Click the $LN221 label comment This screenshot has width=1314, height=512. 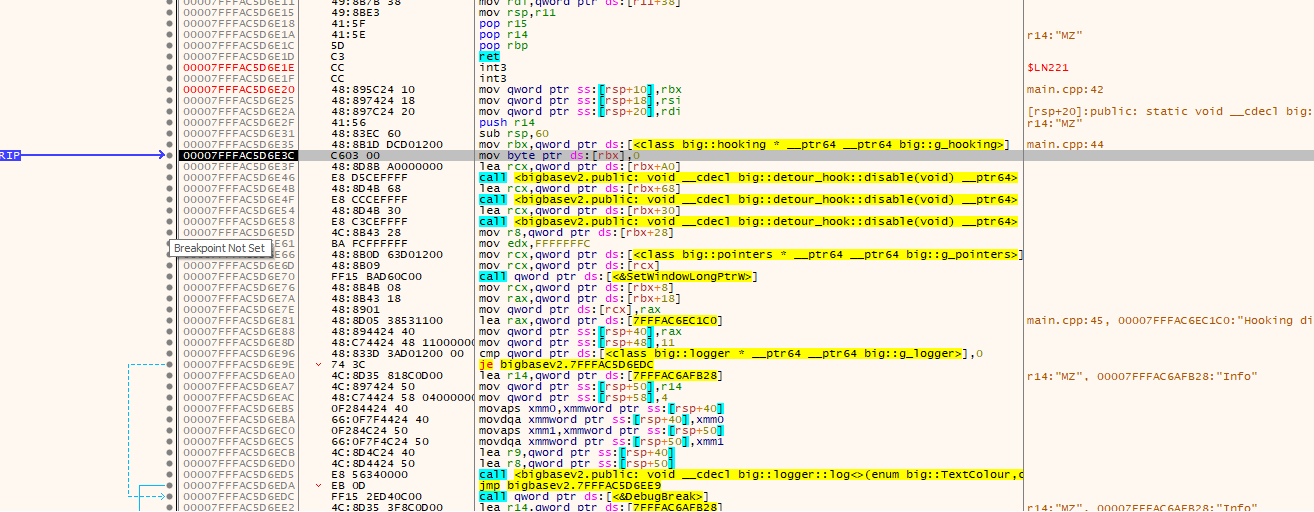pyautogui.click(x=1048, y=68)
